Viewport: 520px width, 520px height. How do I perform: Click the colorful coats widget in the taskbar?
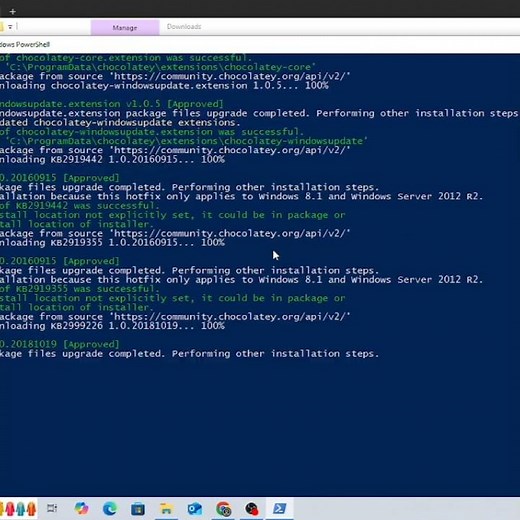click(x=19, y=509)
